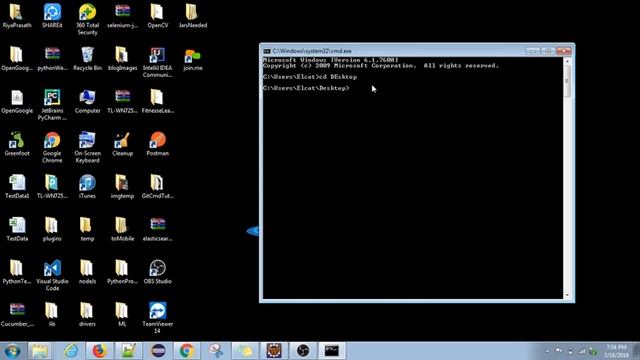
Task: Select the elasticsear archive icon
Action: tap(158, 229)
